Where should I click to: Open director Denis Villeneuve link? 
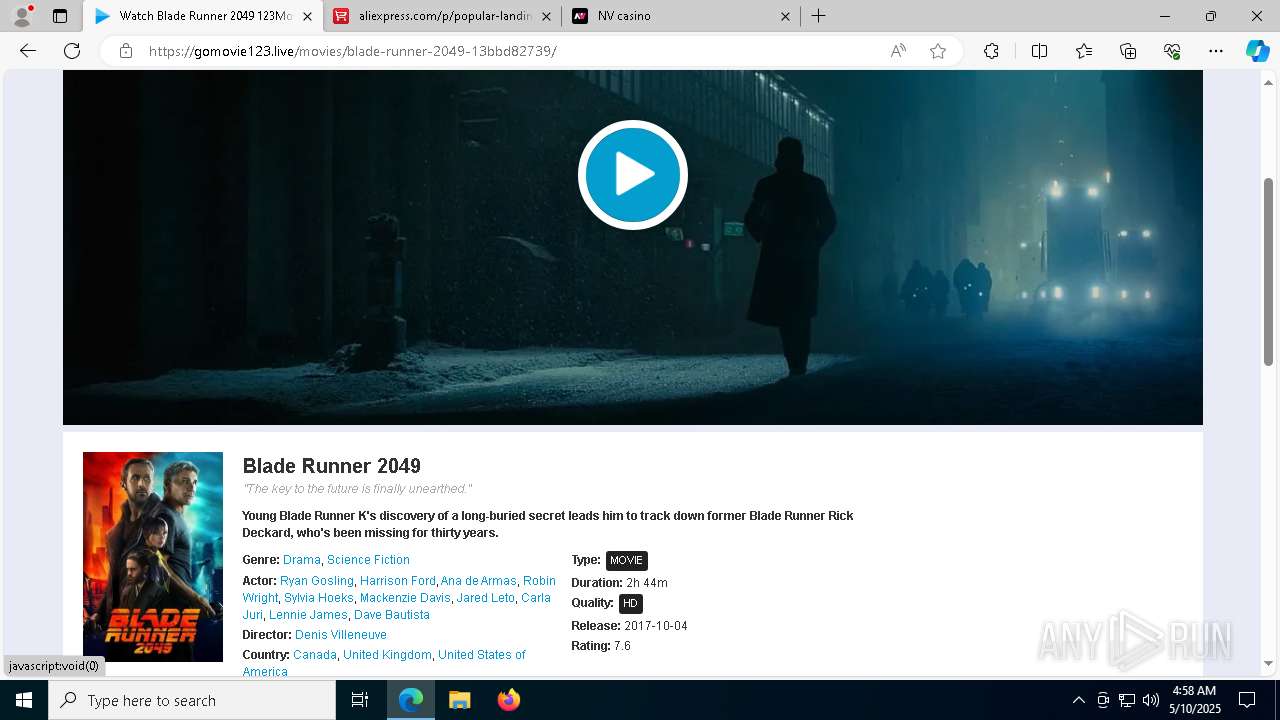[341, 635]
